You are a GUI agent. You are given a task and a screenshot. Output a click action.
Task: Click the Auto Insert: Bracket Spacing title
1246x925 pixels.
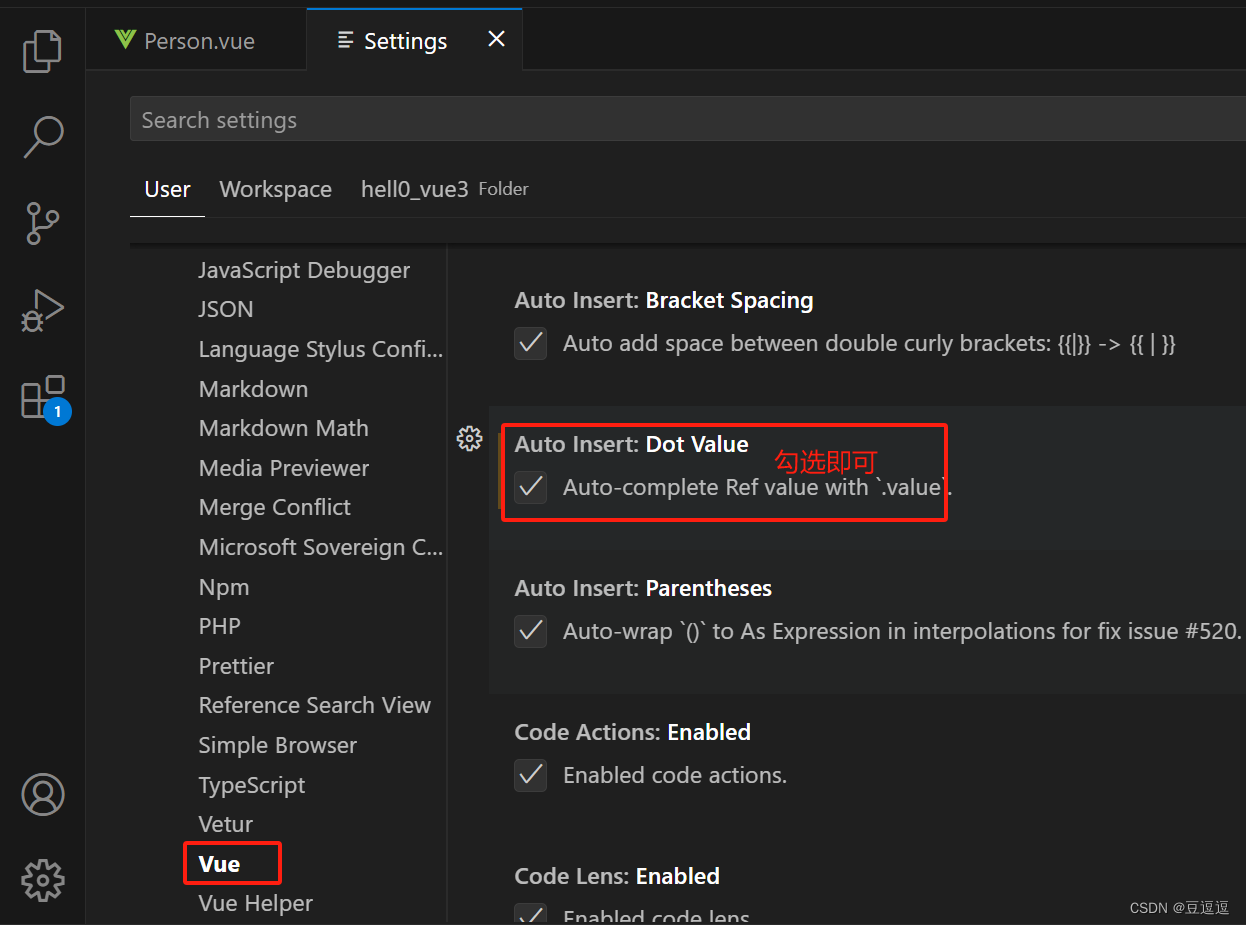point(663,300)
